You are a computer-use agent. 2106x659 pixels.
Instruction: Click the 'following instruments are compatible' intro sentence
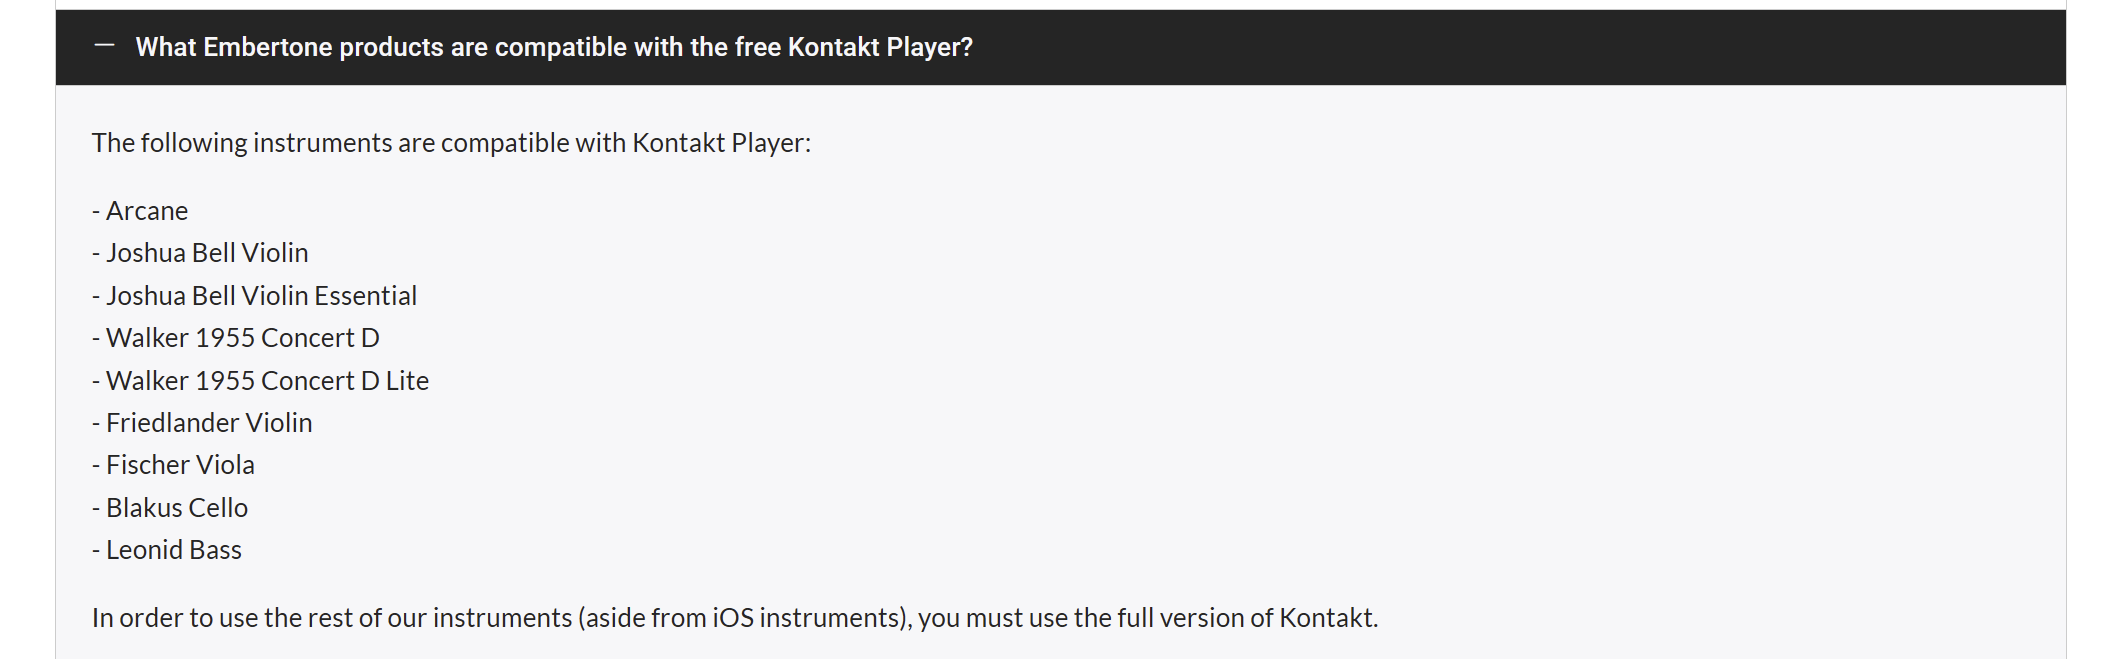click(x=451, y=143)
